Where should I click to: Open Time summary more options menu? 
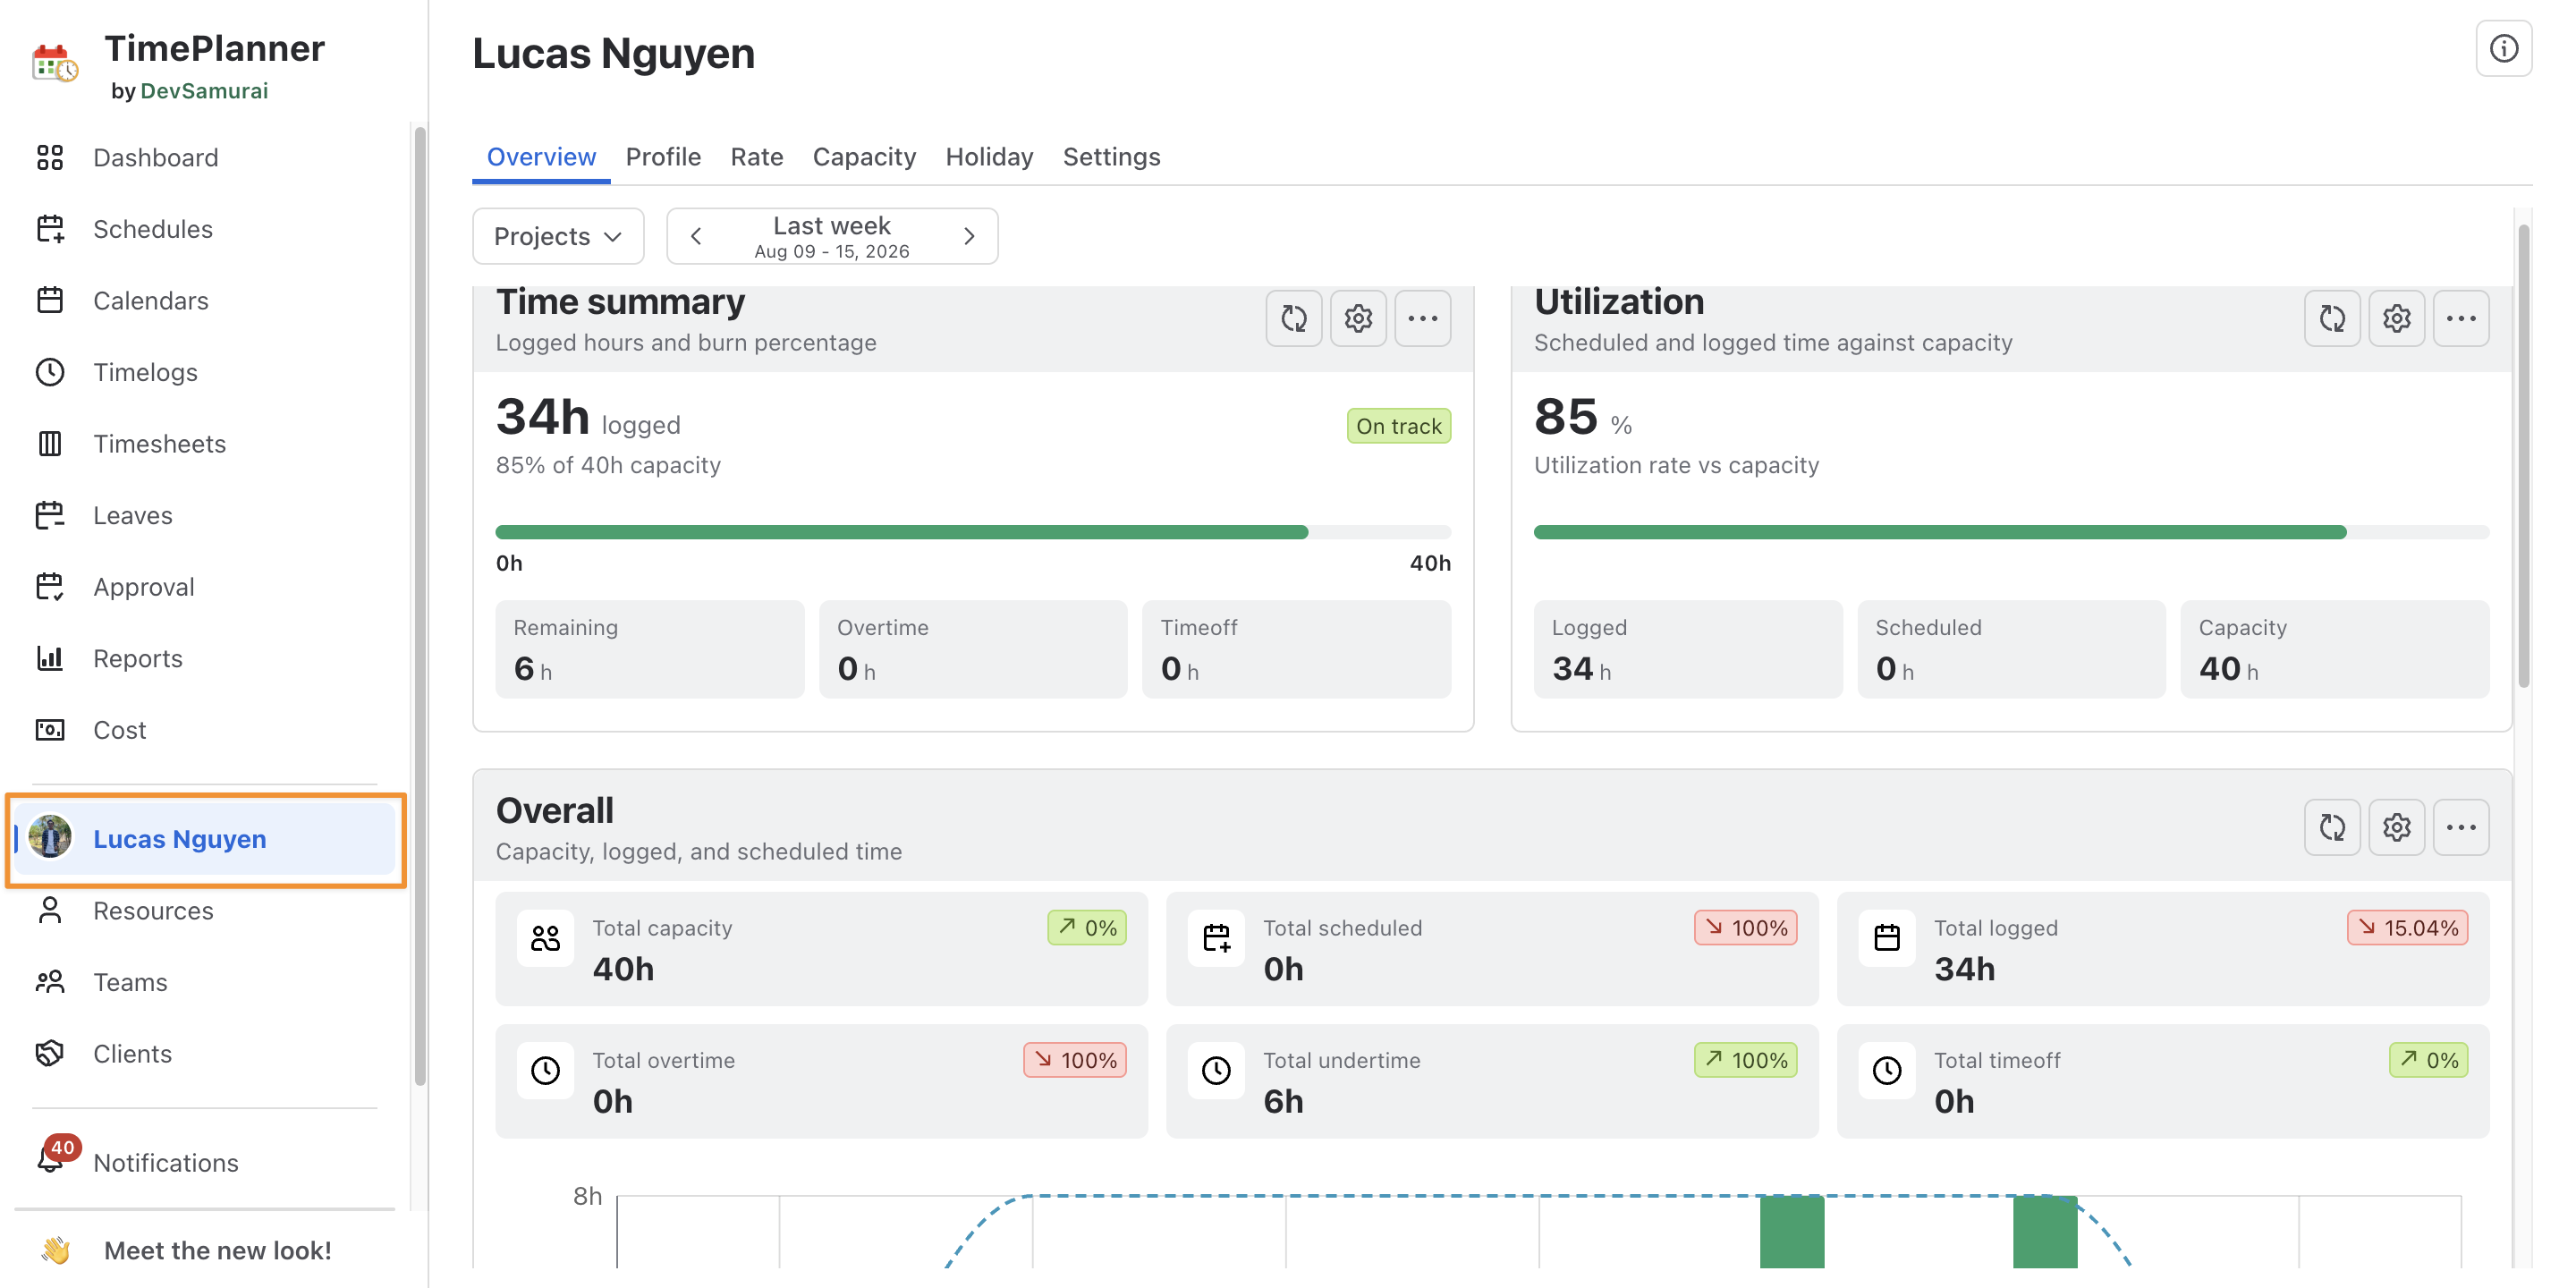click(x=1422, y=319)
